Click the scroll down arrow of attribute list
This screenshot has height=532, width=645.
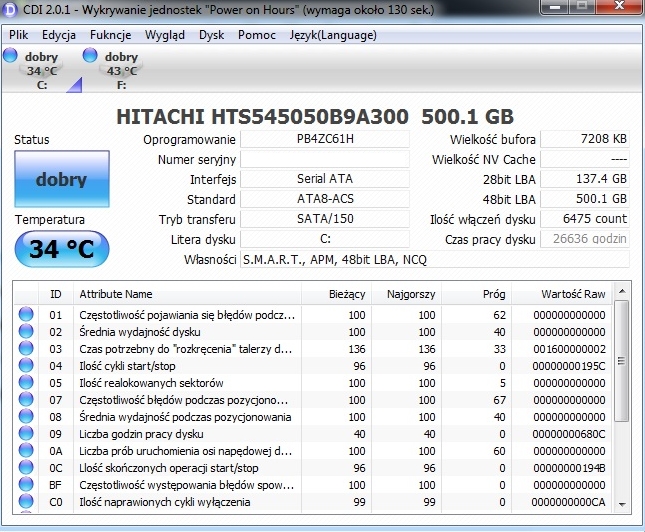tap(622, 504)
